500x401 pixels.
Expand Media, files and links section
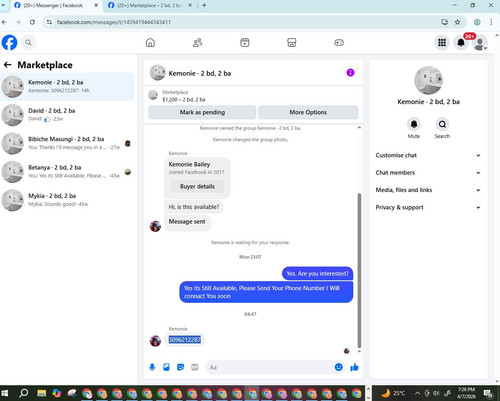428,190
